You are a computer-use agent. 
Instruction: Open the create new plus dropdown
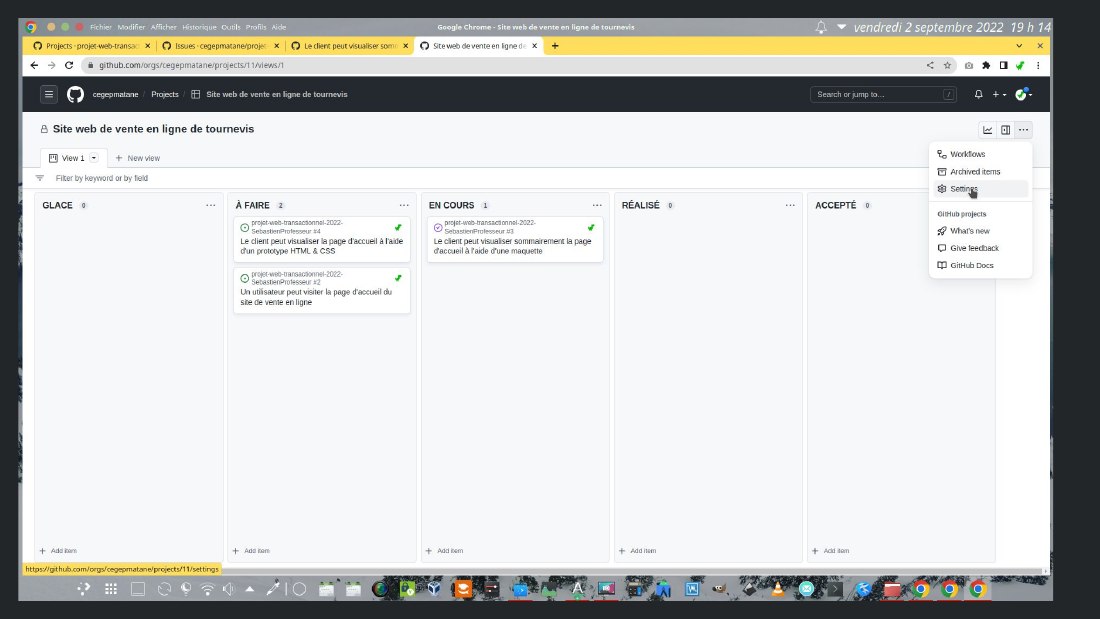999,94
